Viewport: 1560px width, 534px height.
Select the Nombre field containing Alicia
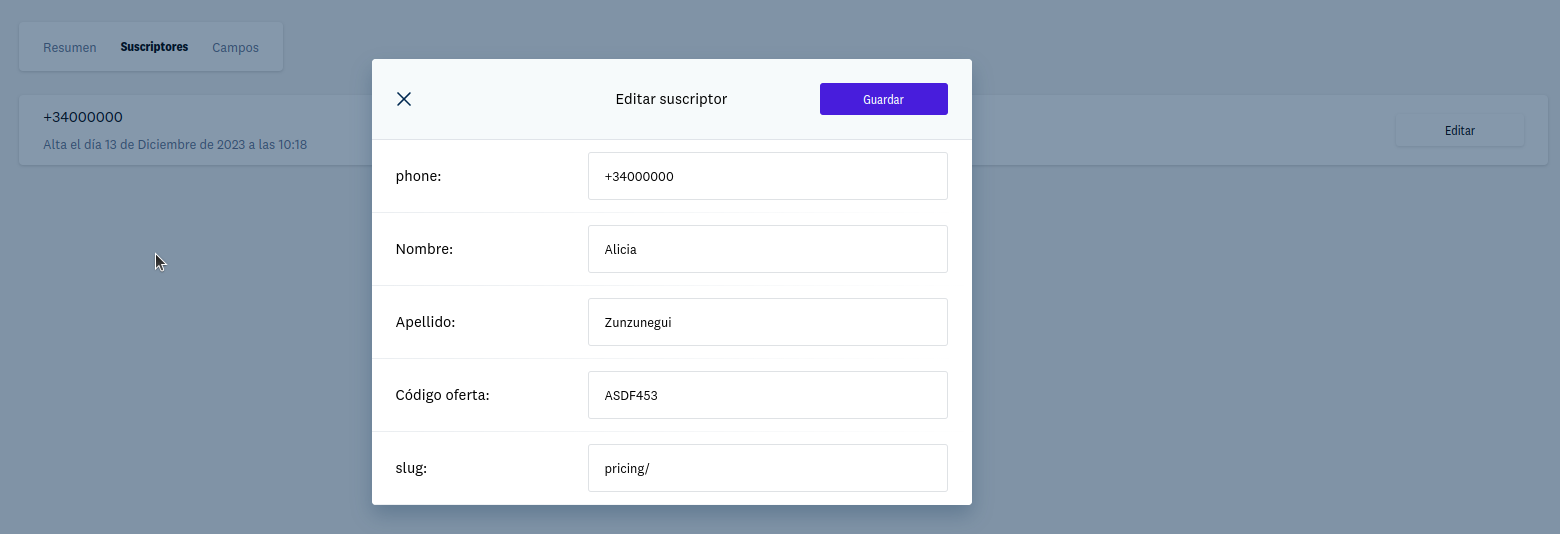point(768,249)
